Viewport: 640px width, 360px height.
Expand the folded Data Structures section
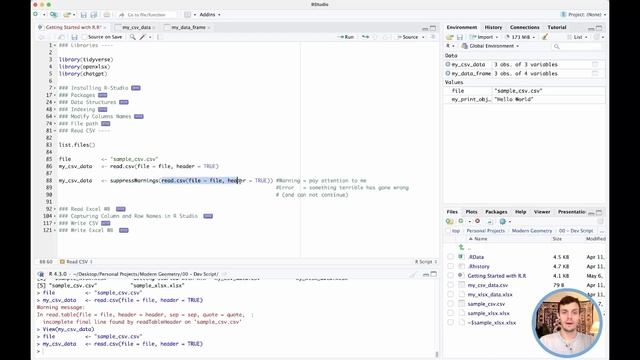point(124,102)
